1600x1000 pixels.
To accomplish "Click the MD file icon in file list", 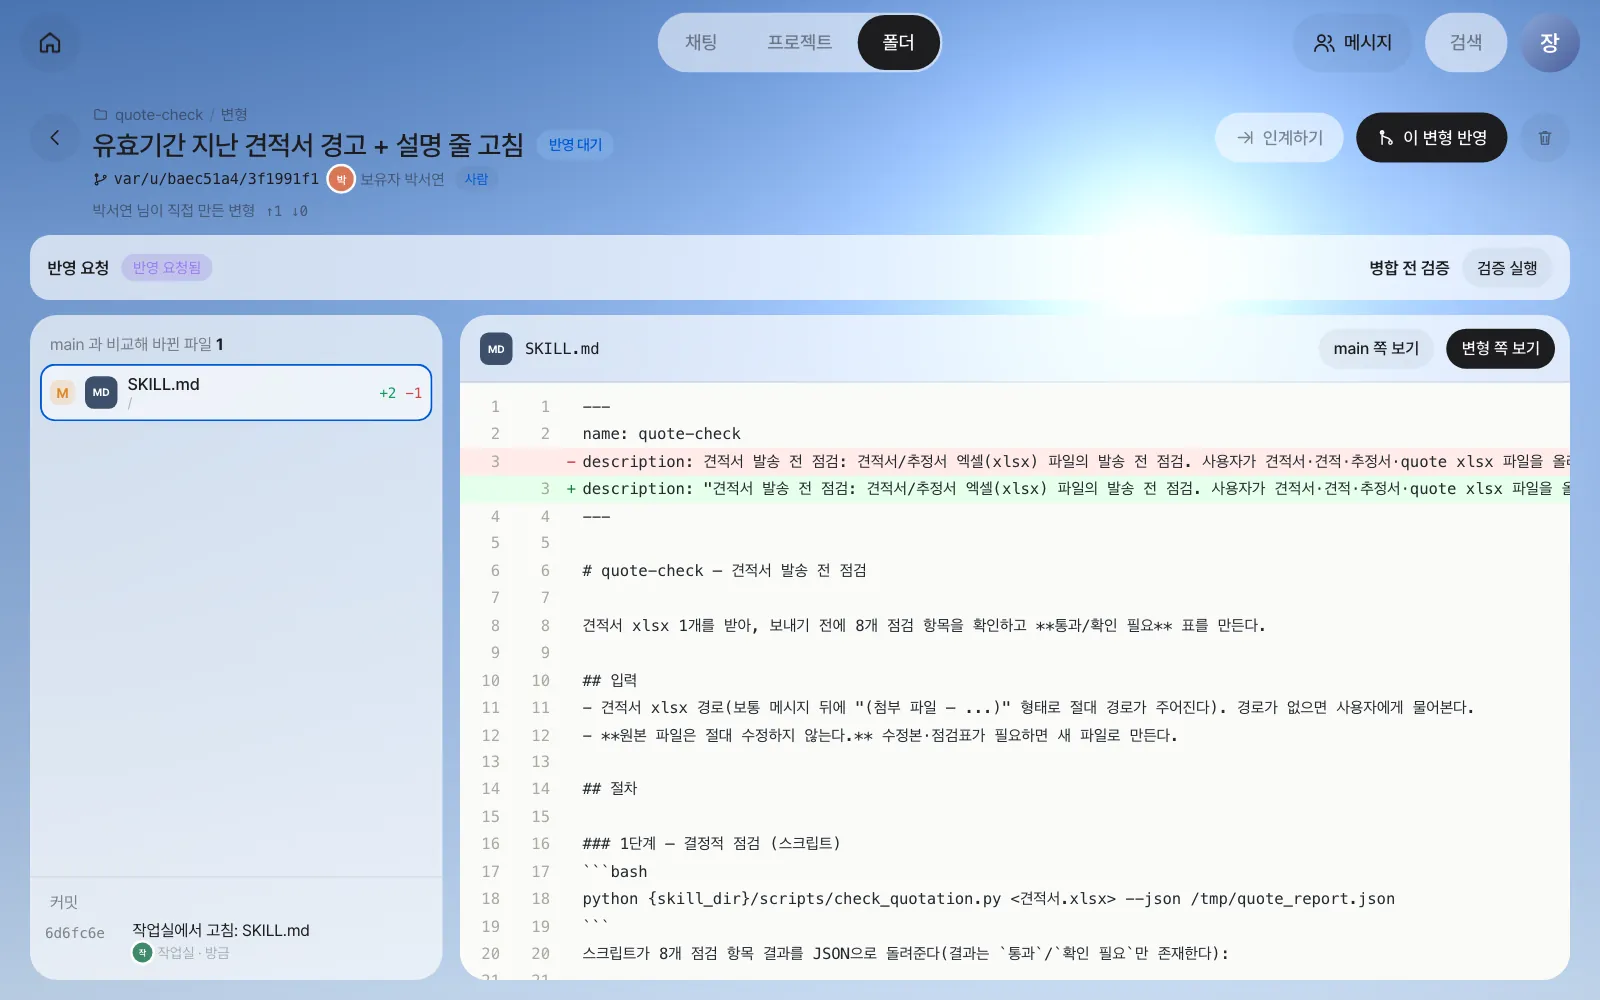I will coord(101,393).
